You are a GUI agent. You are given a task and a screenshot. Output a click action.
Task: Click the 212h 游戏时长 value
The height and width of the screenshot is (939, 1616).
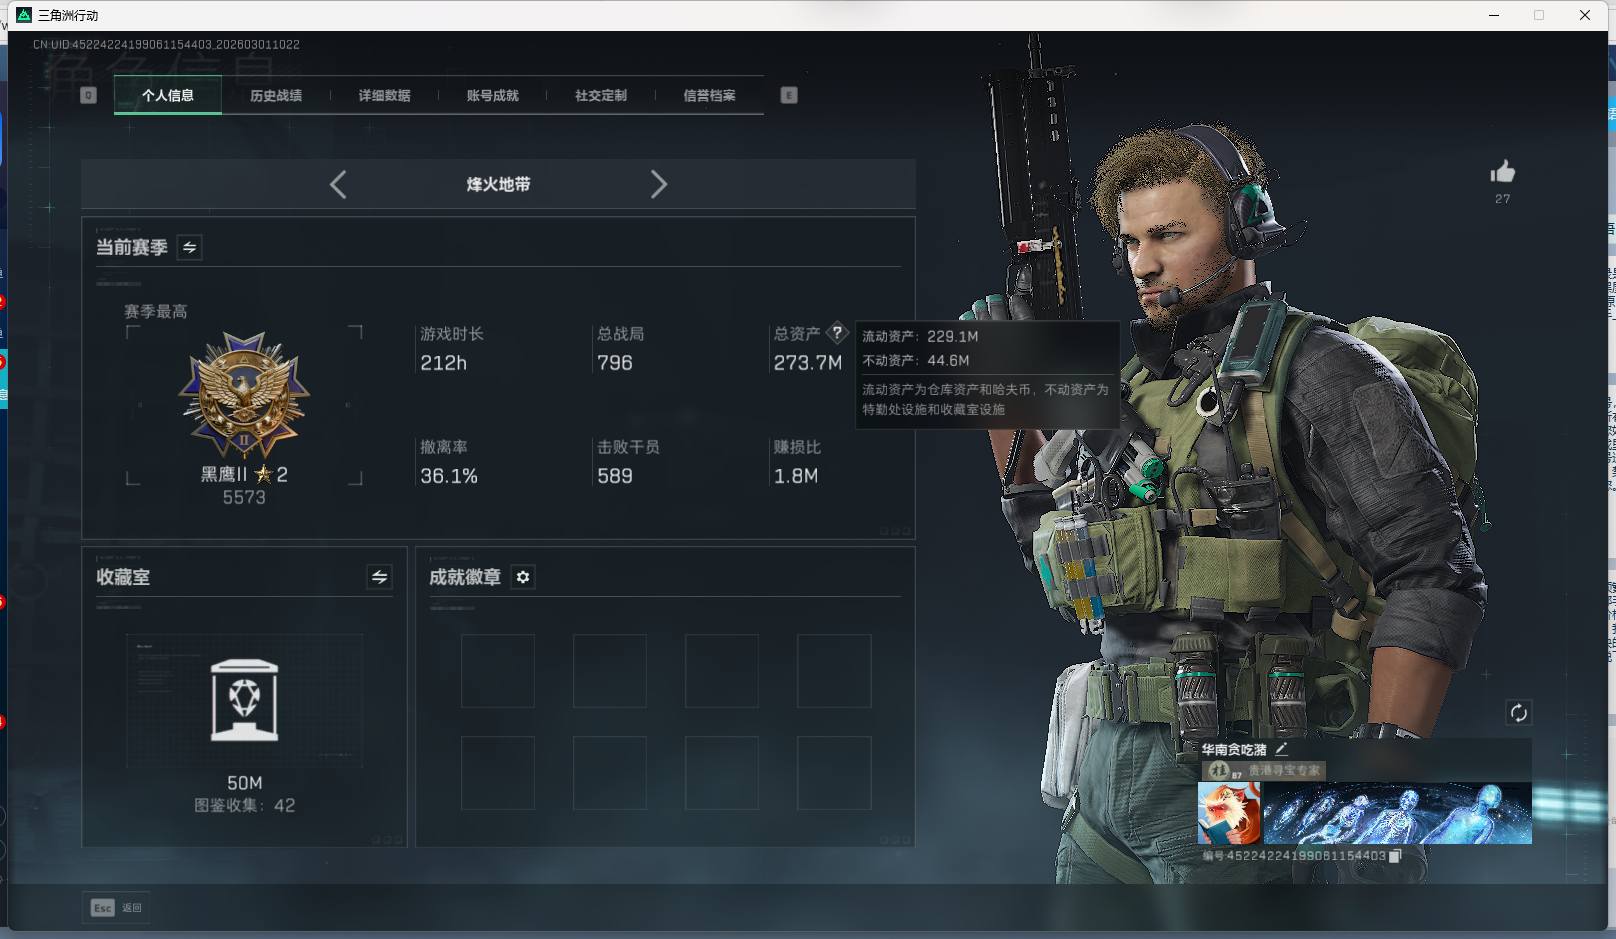coord(443,363)
